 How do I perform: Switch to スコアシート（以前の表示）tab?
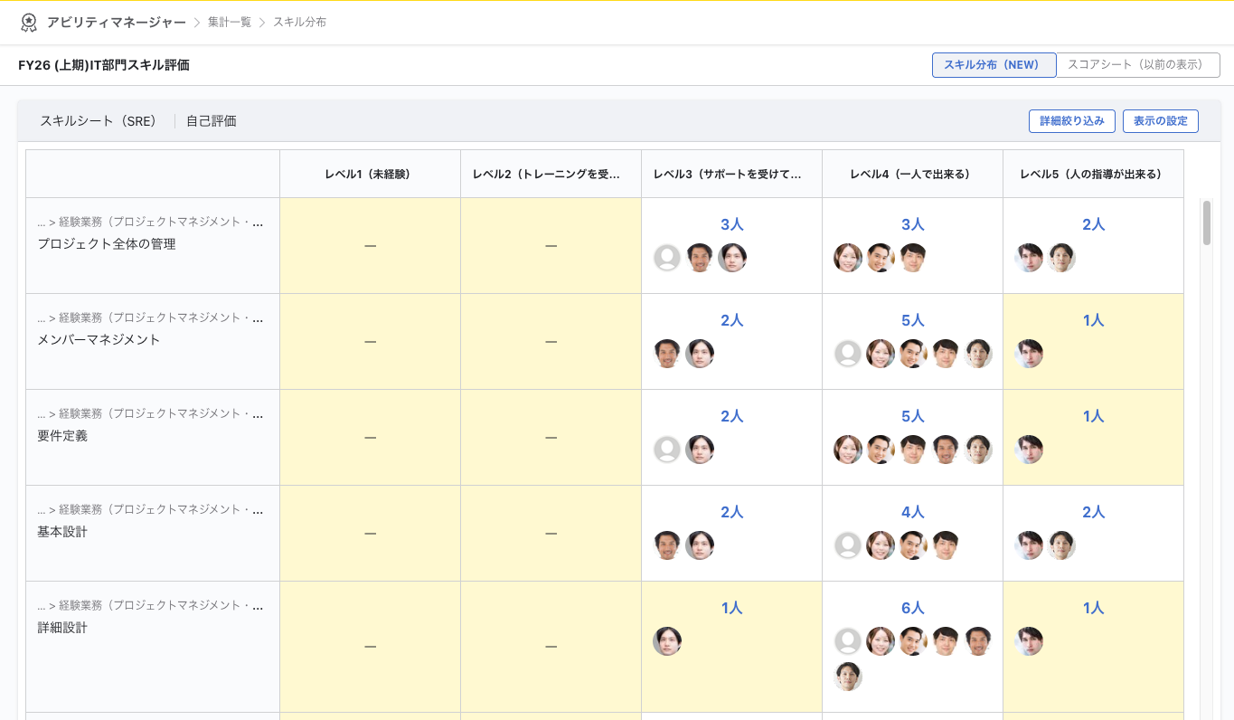coord(1138,65)
